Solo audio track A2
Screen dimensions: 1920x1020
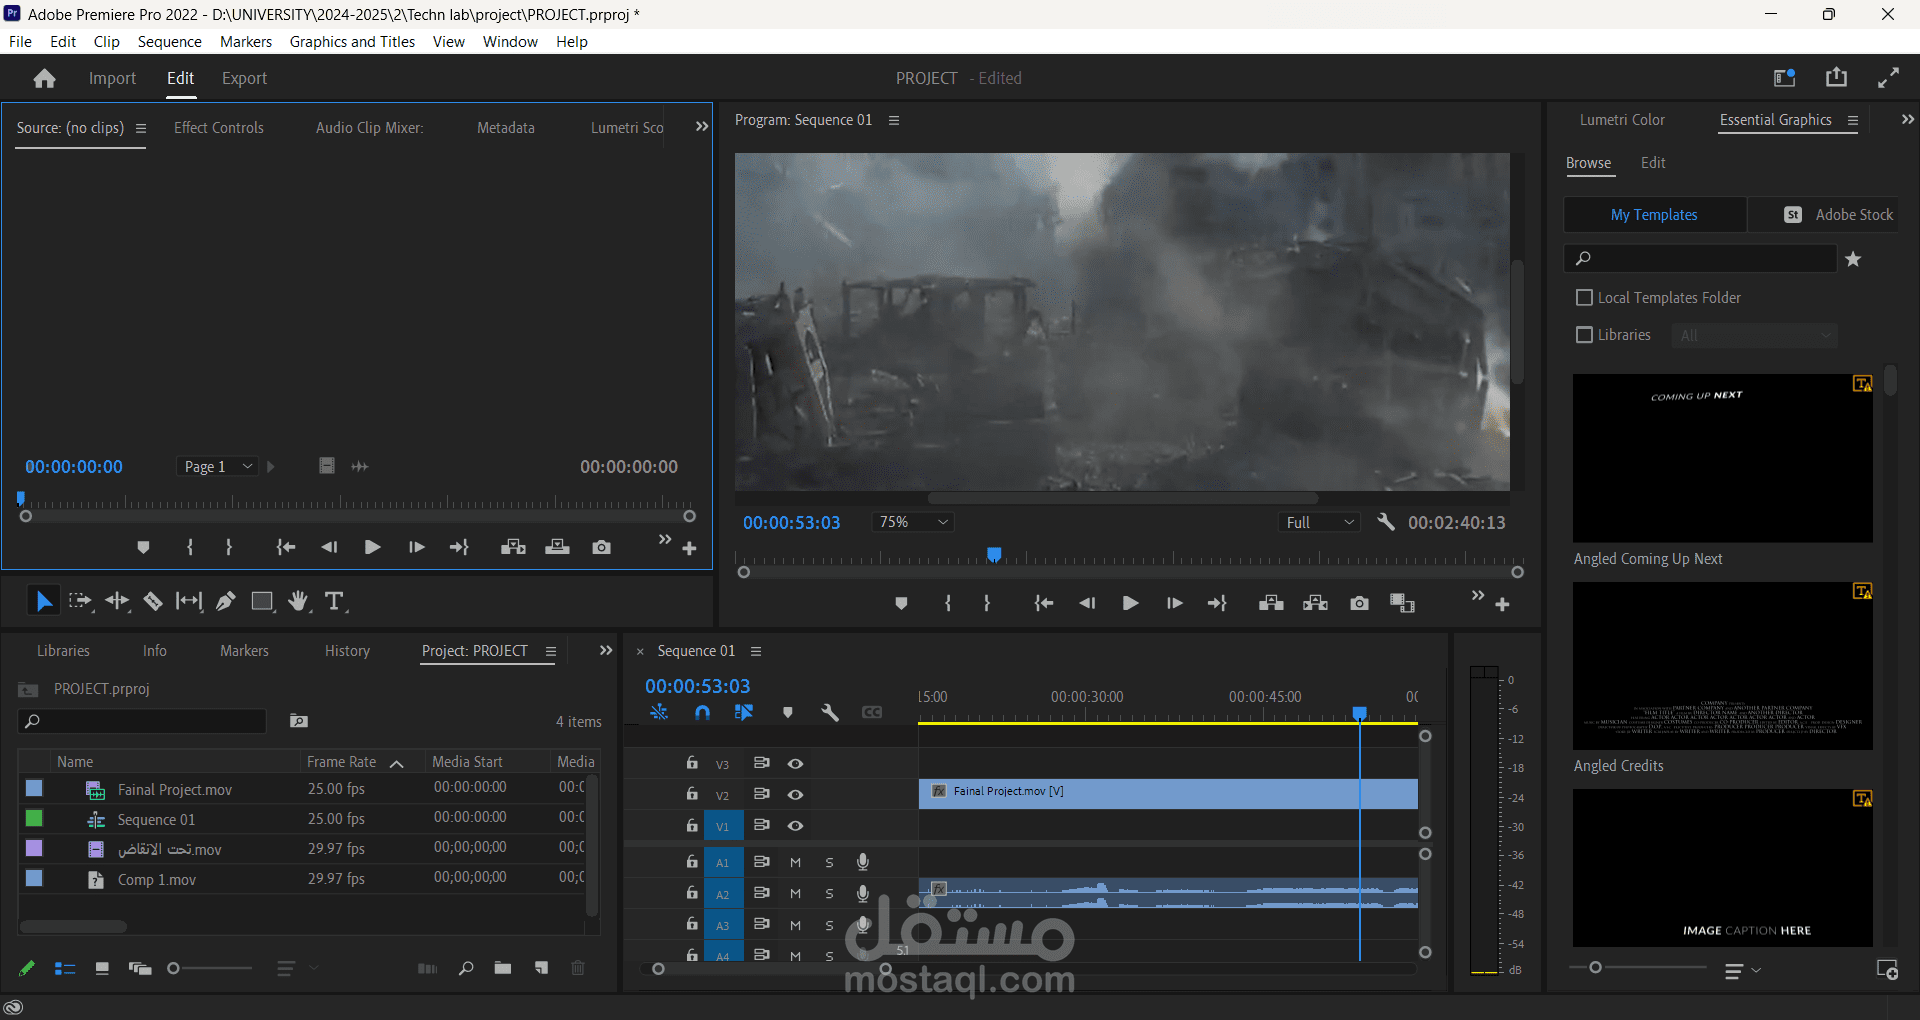[829, 893]
